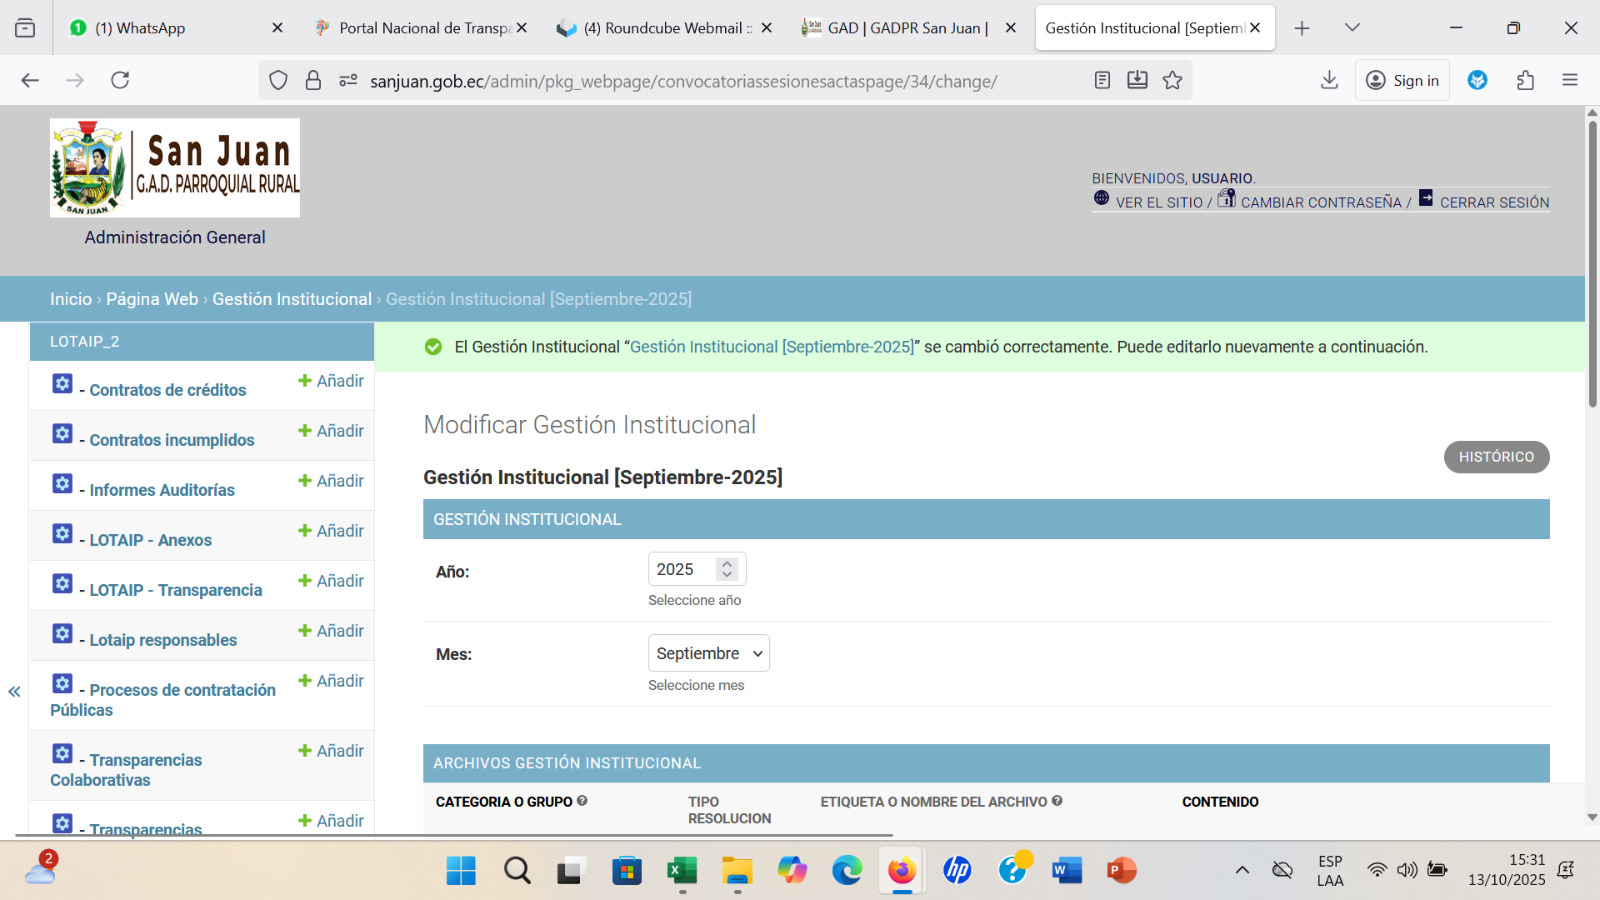Click the CERRAR SESIÓN link
The height and width of the screenshot is (900, 1600).
pos(1494,202)
